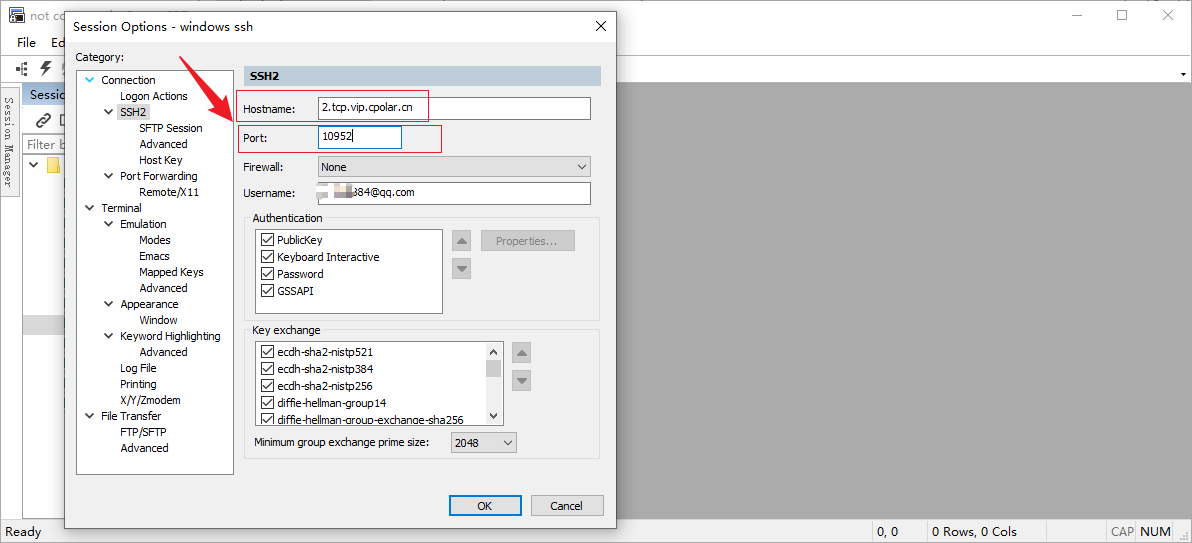Toggle the GSSAPI authentication checkbox
Screen dimensions: 1192x543
tap(267, 291)
